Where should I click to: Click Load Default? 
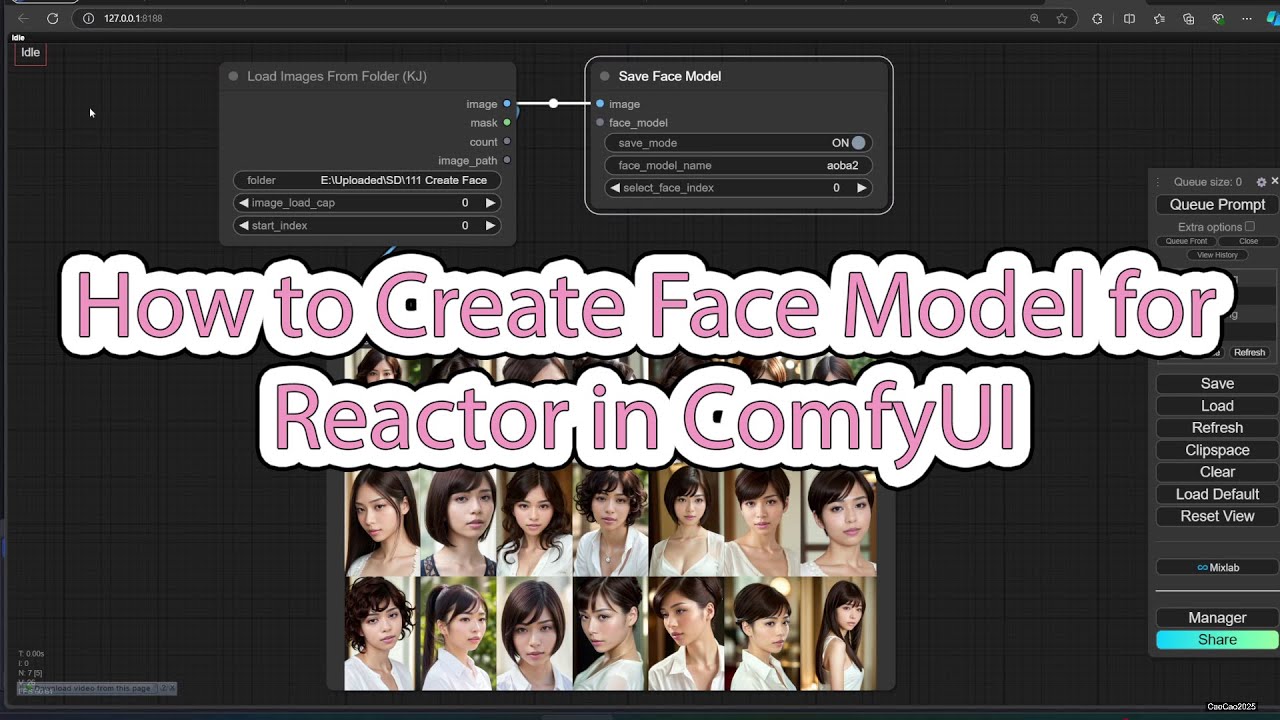(x=1217, y=494)
